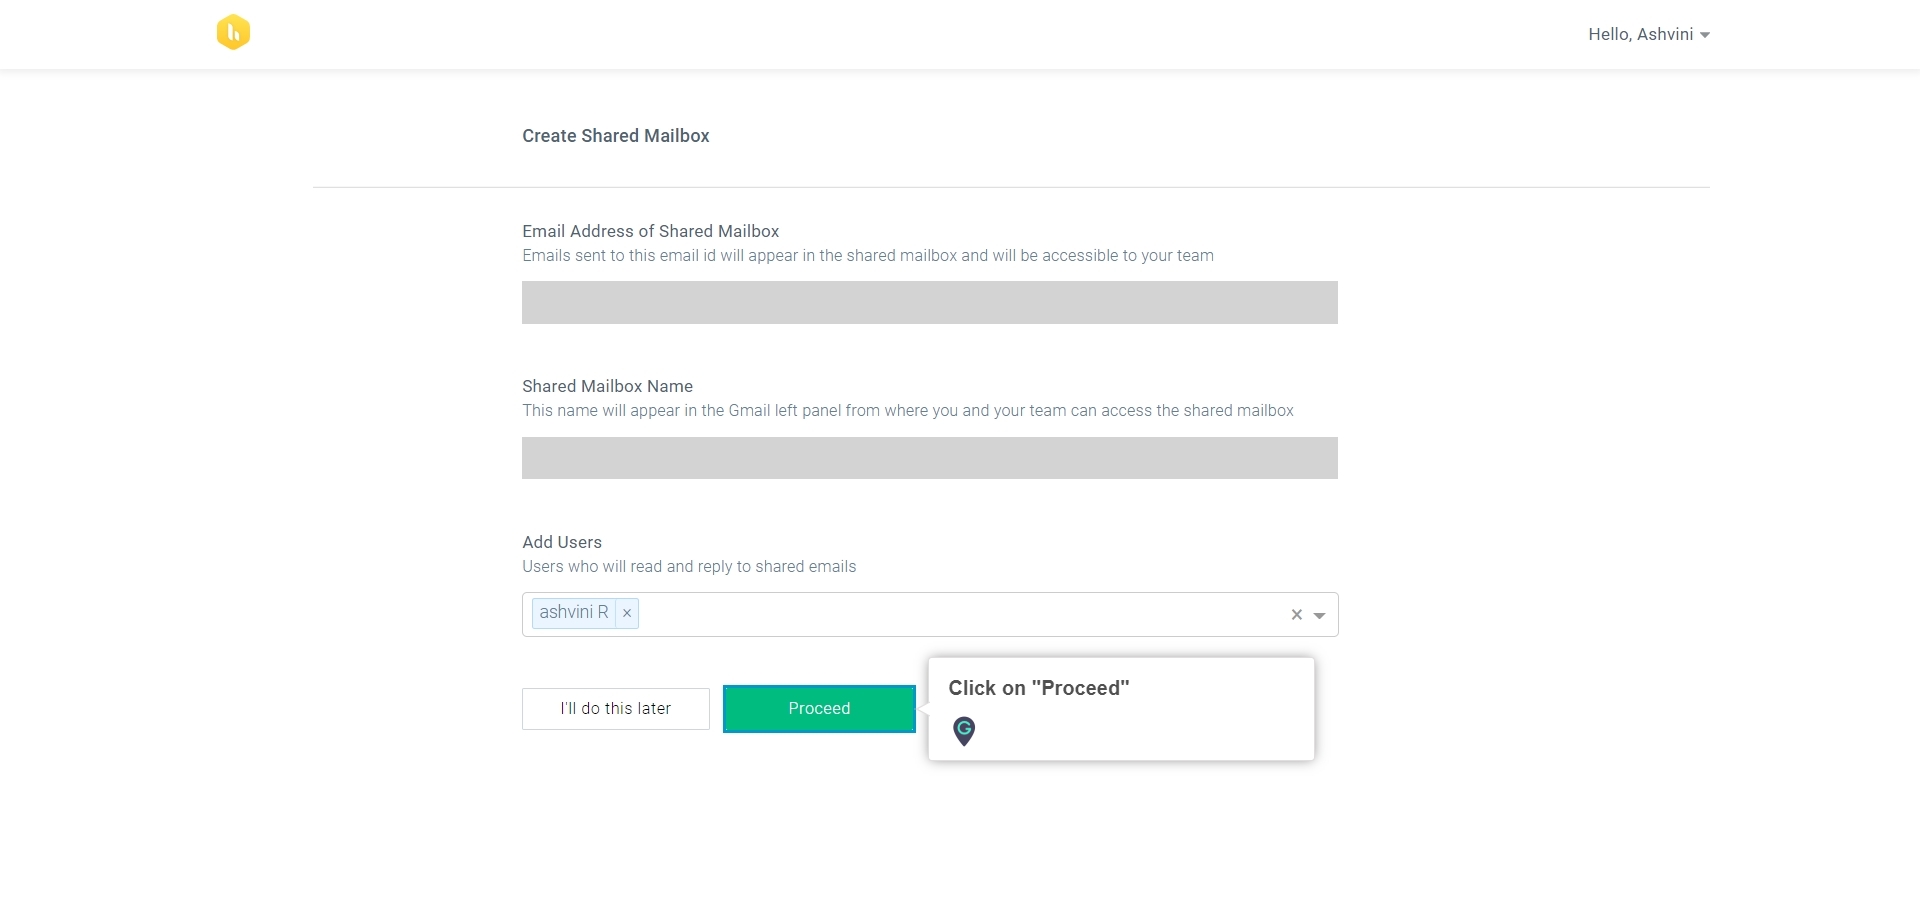Image resolution: width=1920 pixels, height=903 pixels.
Task: Click the Add Users label
Action: pos(562,542)
